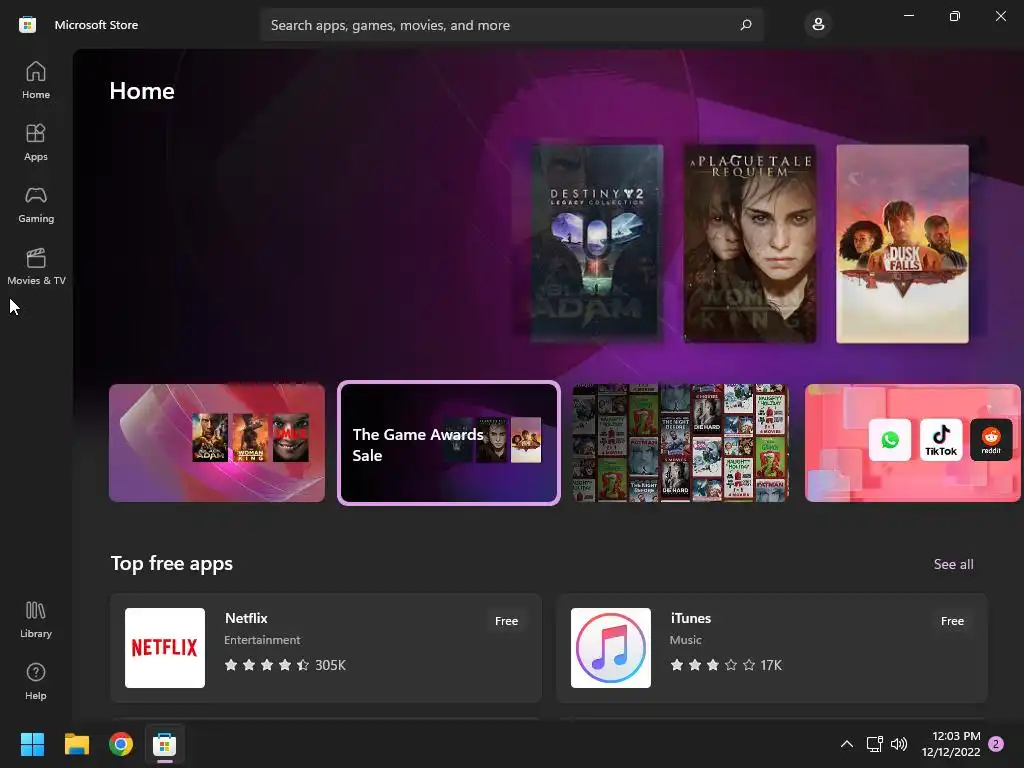Screen dimensions: 1024x768
Task: Open the notifications badge showing 2
Action: tap(996, 744)
